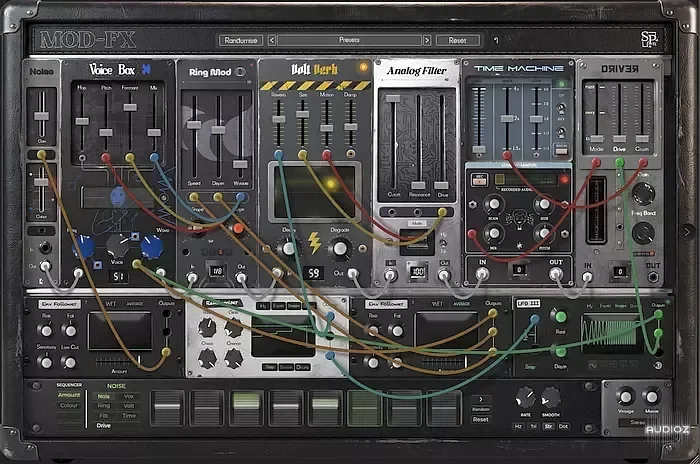
Task: Select Amount in the Sequencer list
Action: point(69,395)
